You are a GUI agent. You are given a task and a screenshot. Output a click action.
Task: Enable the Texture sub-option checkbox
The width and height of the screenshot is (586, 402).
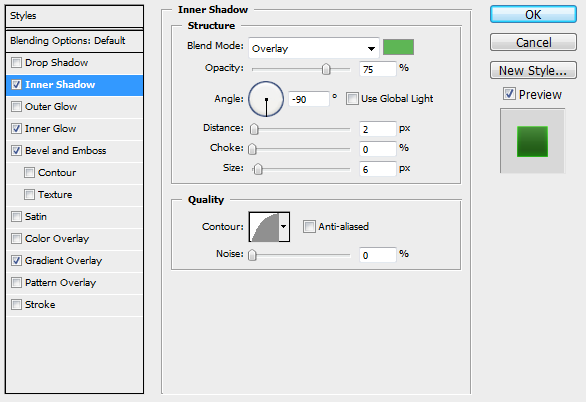click(x=29, y=195)
